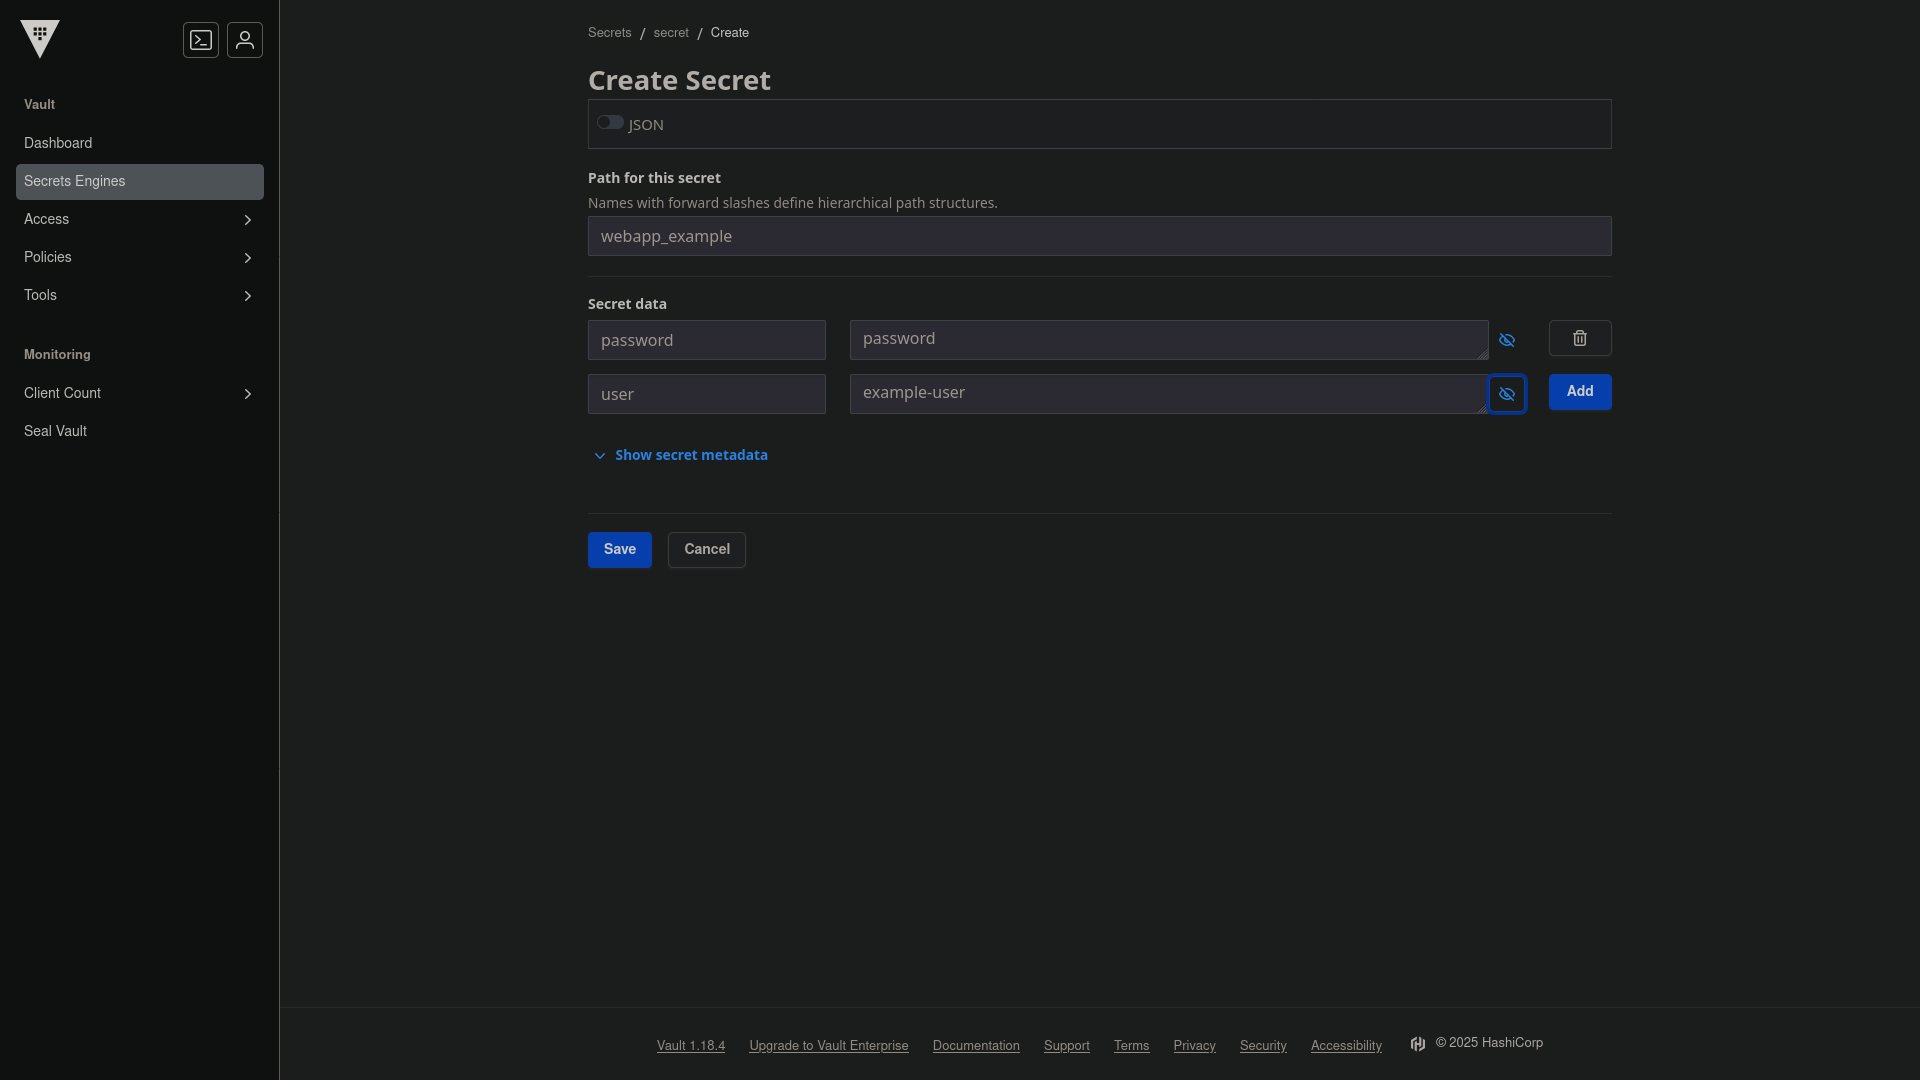Enable the JSON editor toggle
The height and width of the screenshot is (1080, 1920).
(x=610, y=122)
